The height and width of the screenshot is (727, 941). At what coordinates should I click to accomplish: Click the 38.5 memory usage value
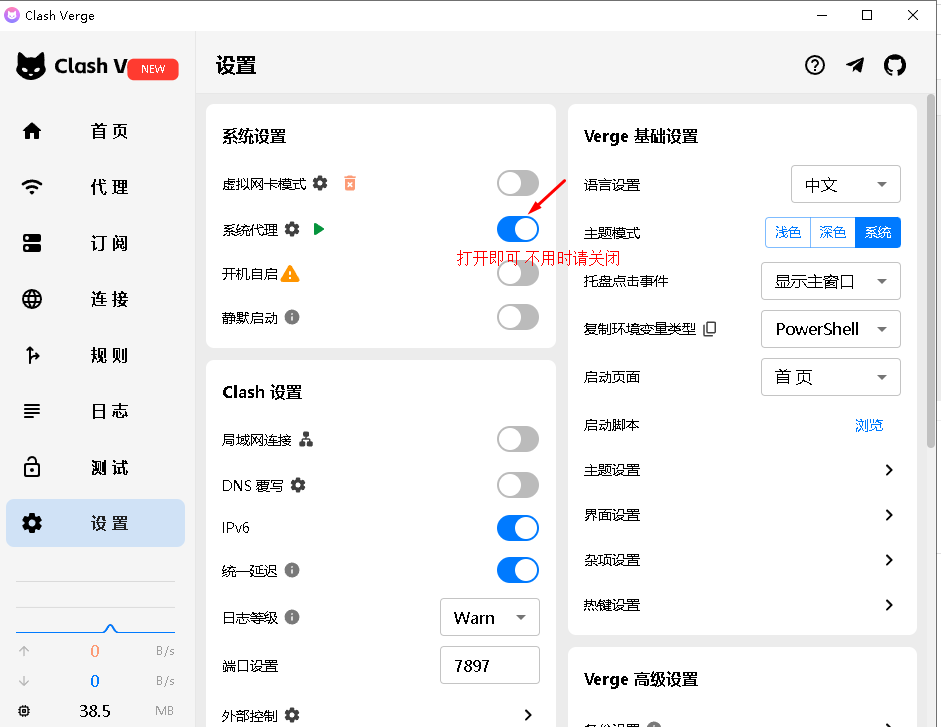95,711
